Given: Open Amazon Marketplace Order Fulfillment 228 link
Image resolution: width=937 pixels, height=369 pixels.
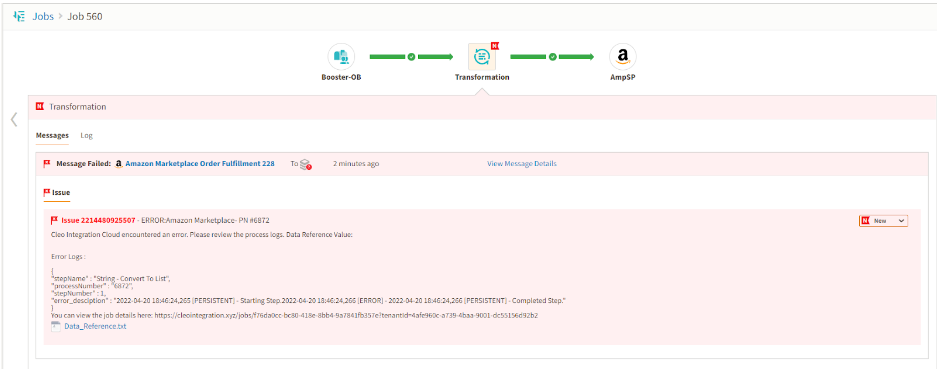Looking at the screenshot, I should click(200, 163).
